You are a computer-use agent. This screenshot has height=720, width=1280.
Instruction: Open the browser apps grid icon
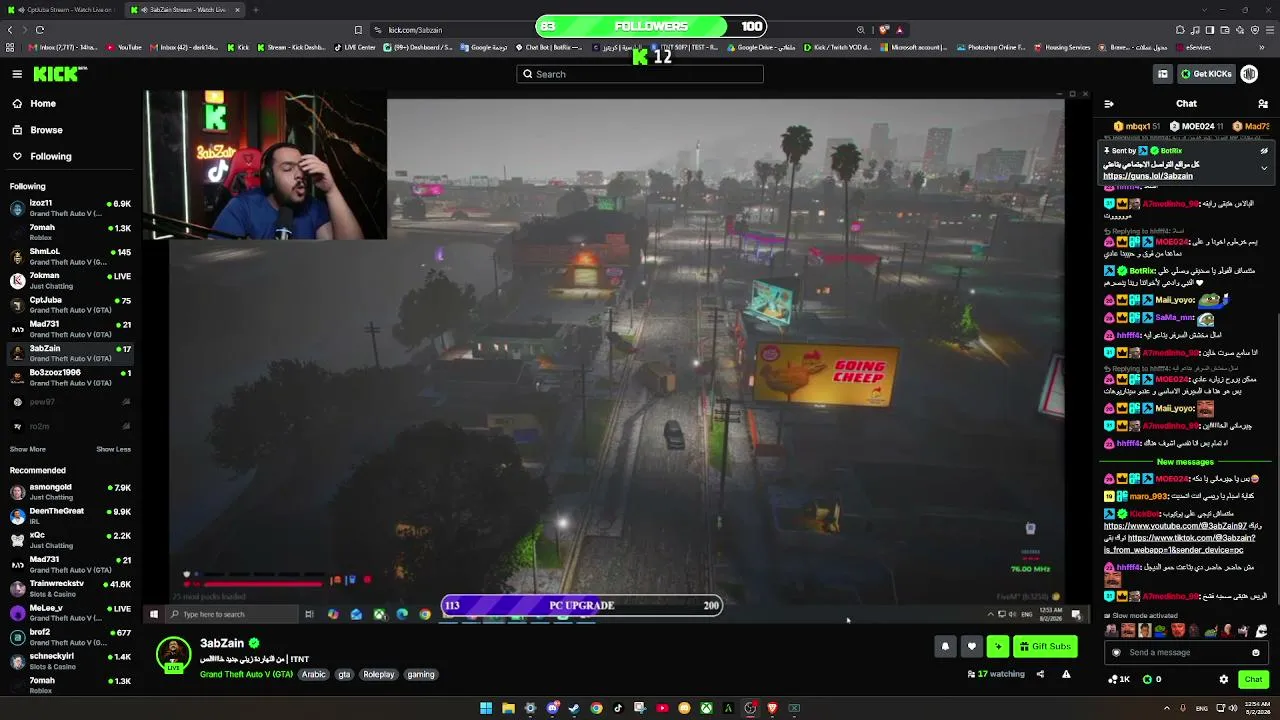click(10, 47)
